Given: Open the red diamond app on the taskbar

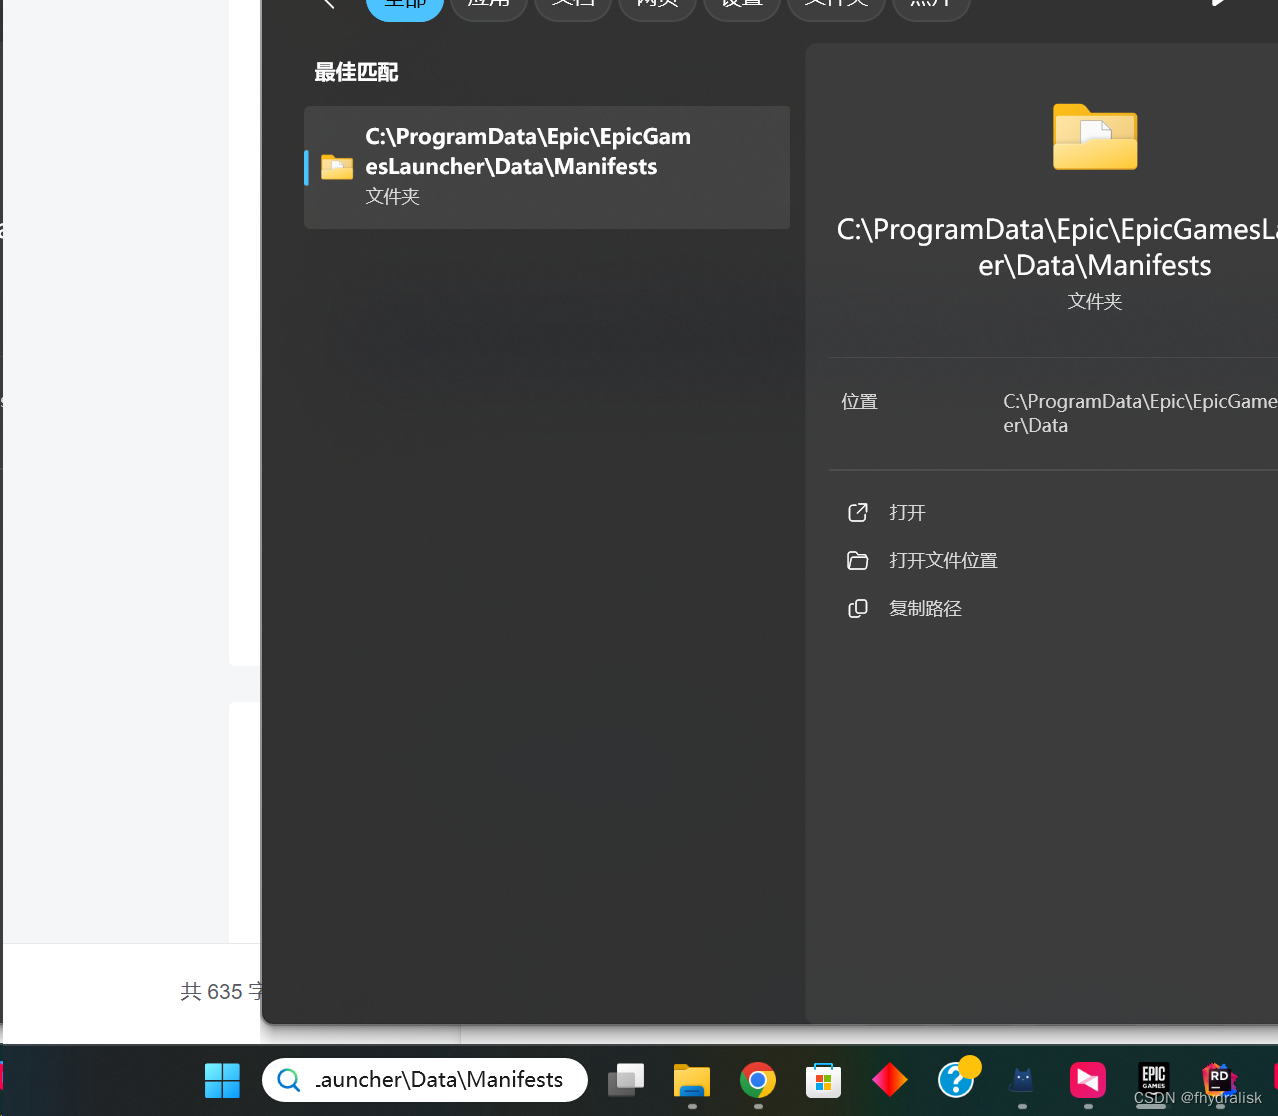Looking at the screenshot, I should [889, 1080].
